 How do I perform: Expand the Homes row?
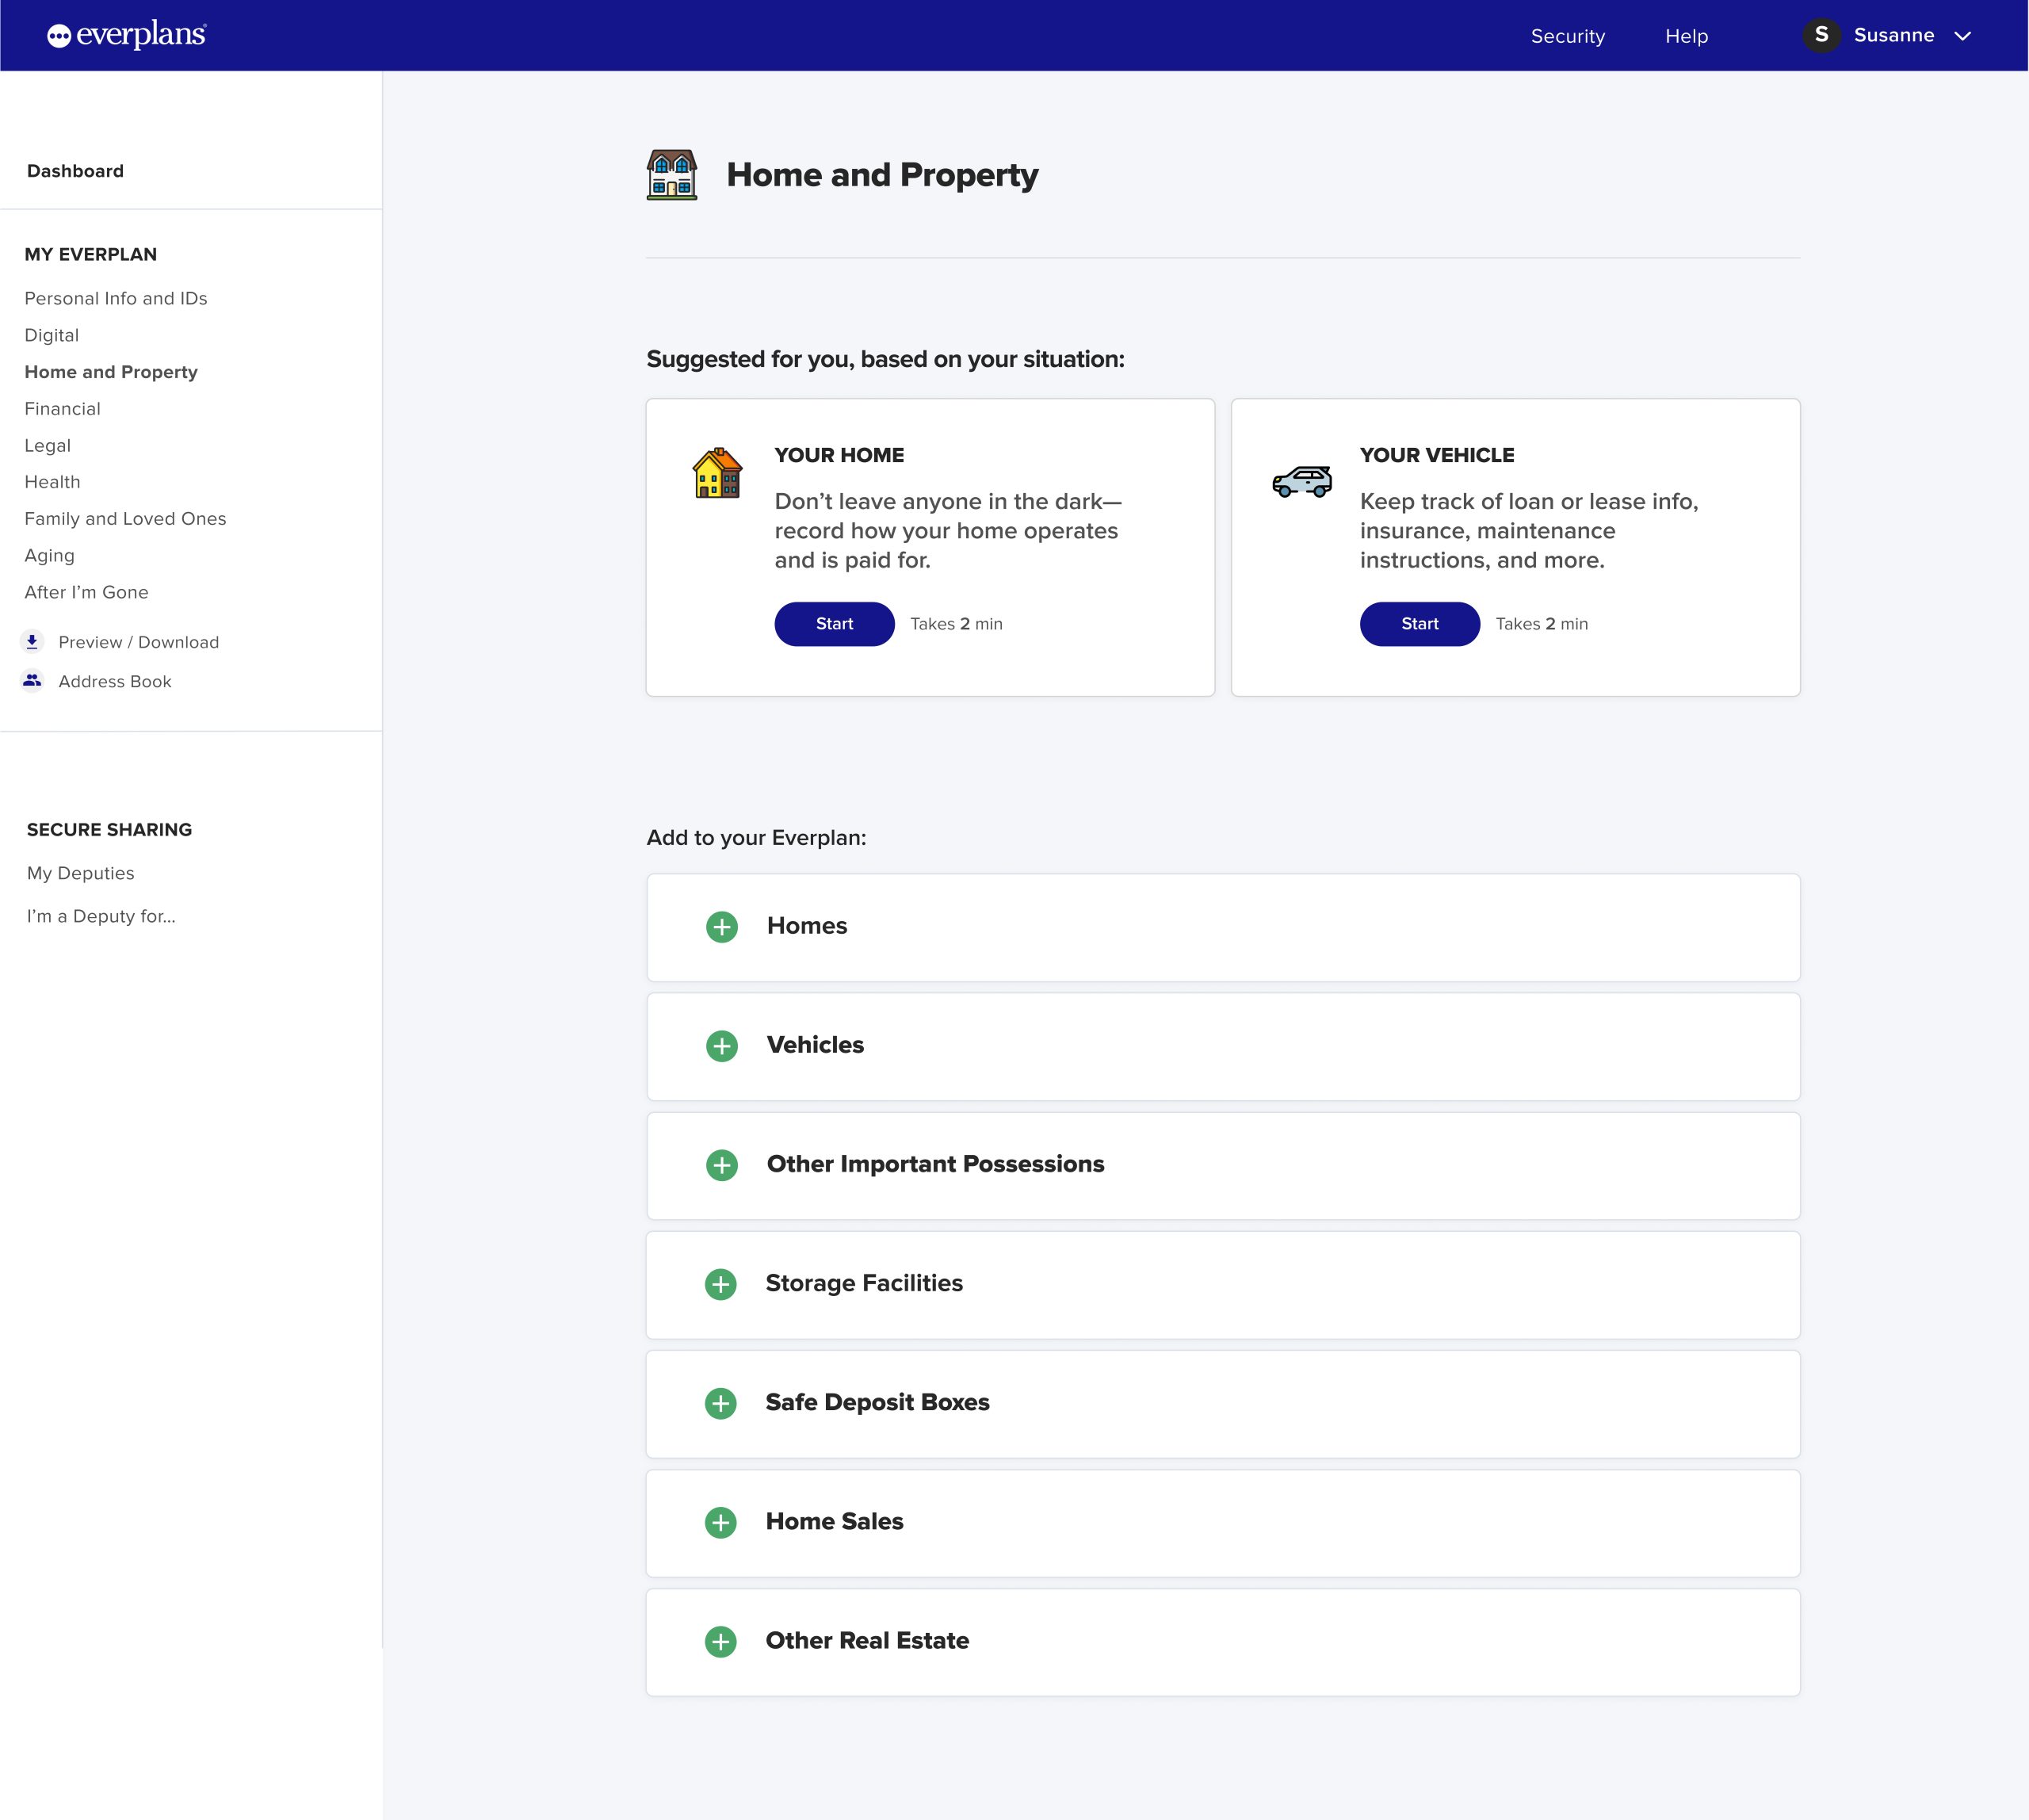pyautogui.click(x=1223, y=927)
